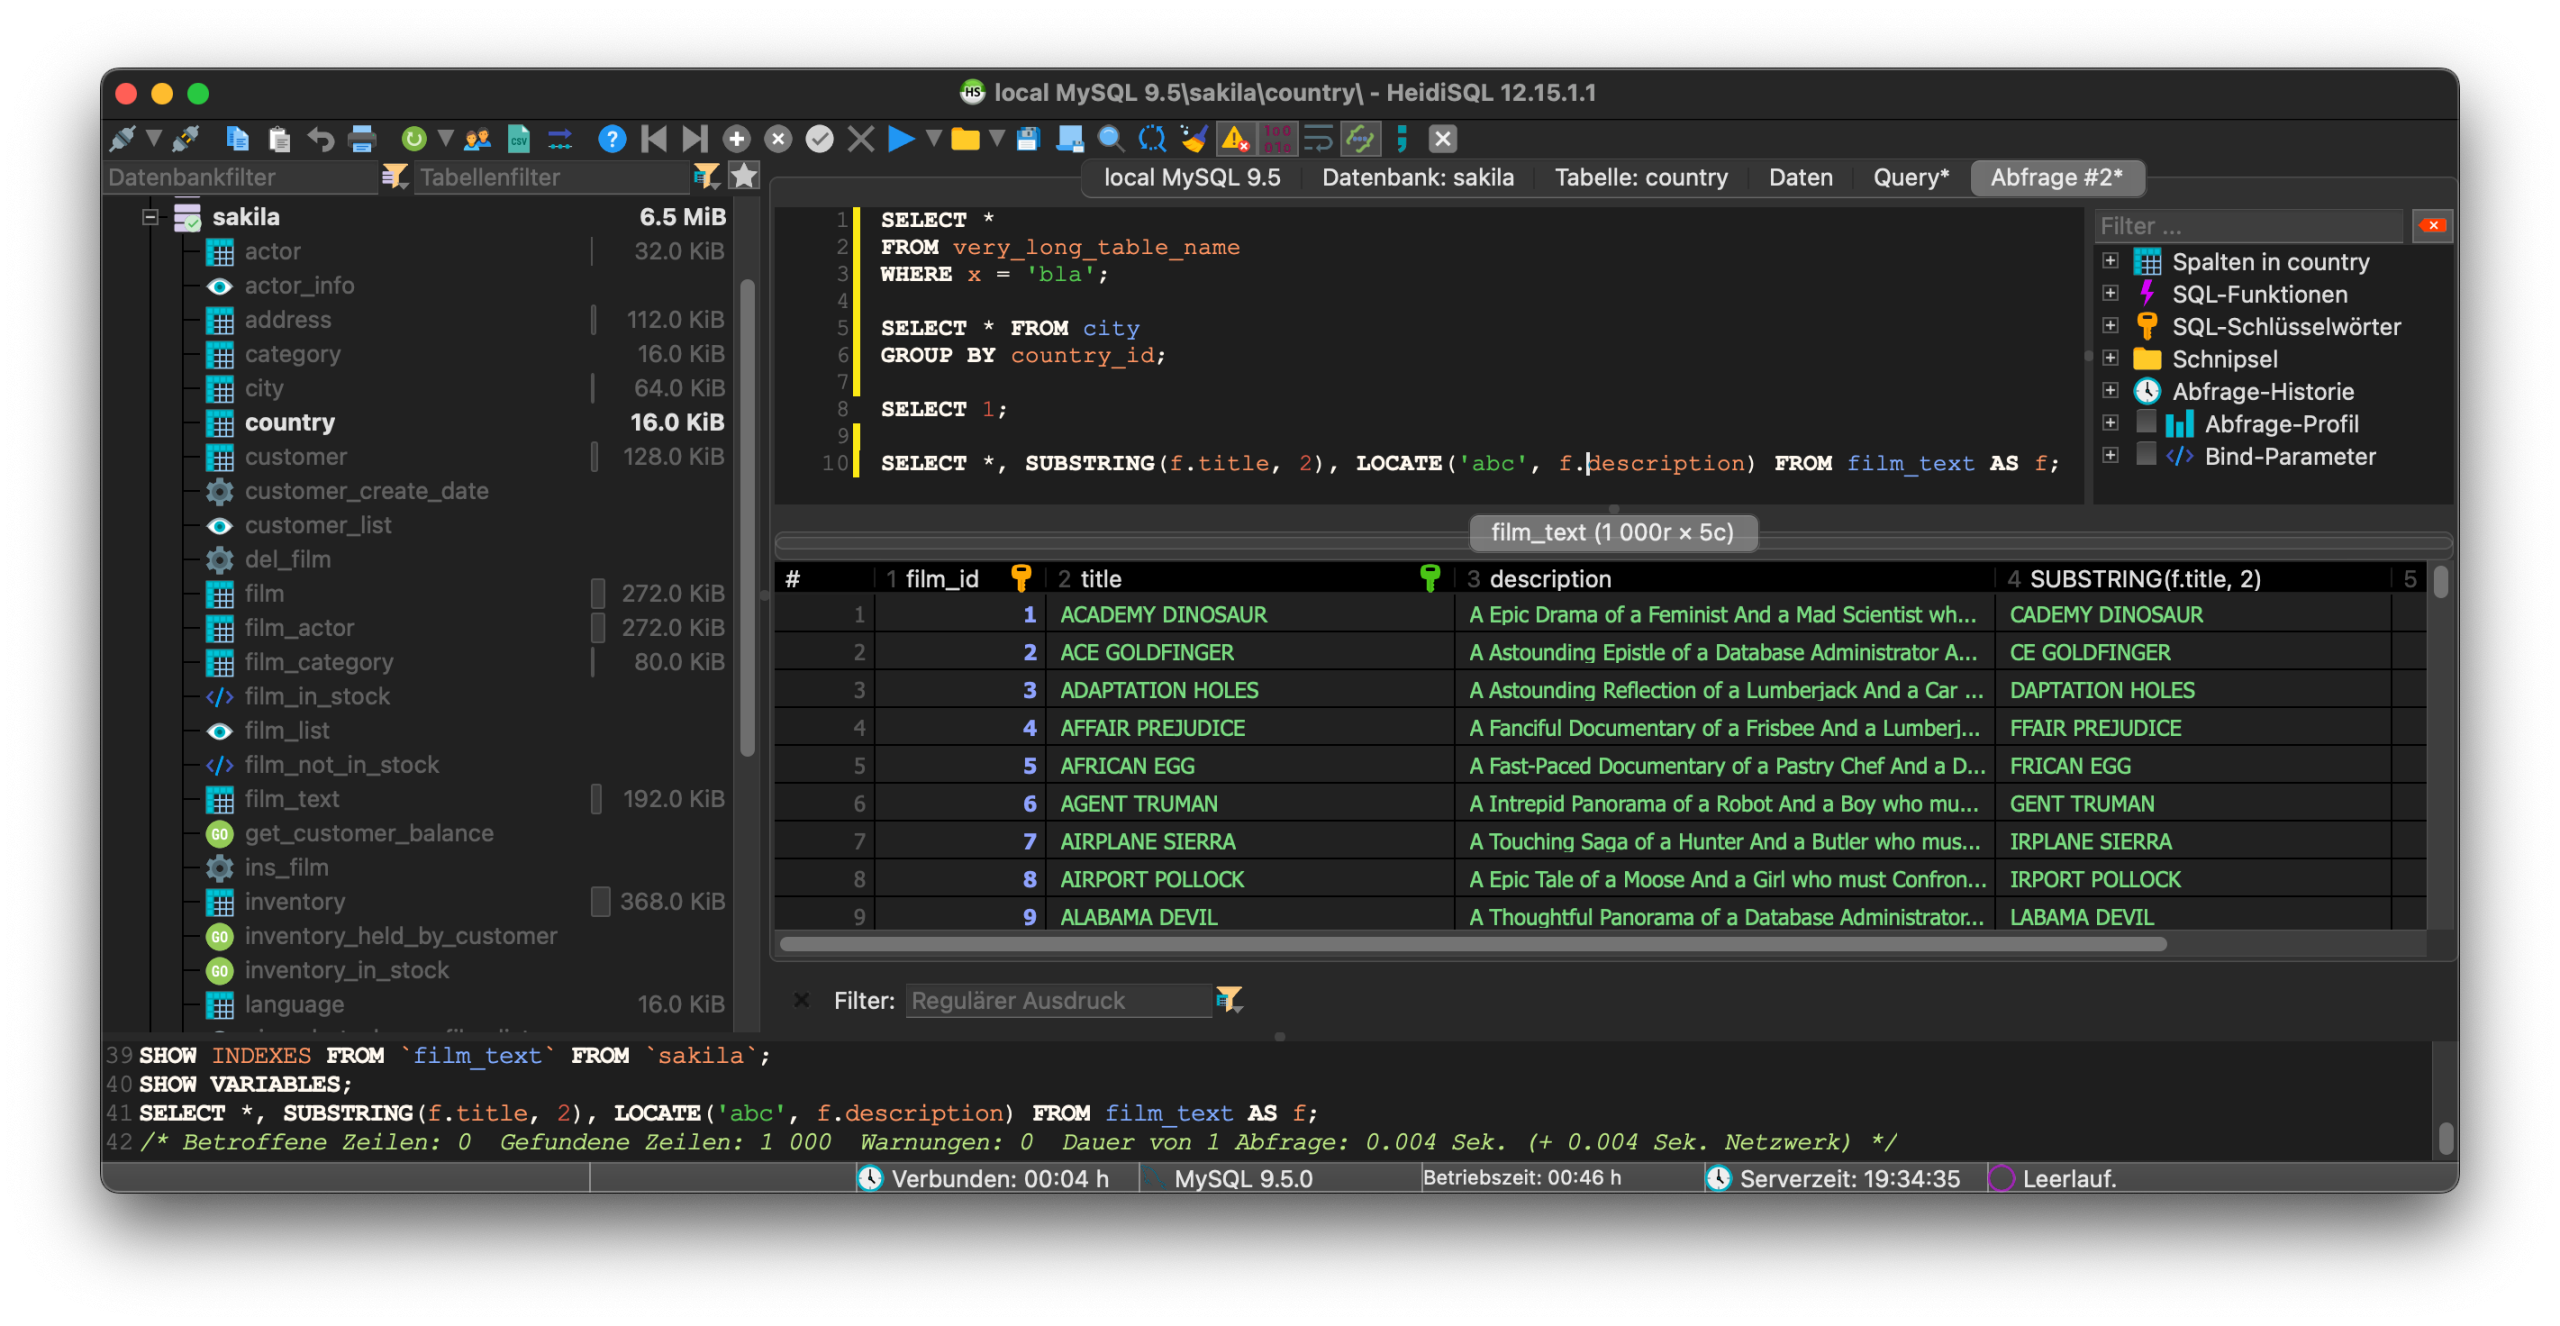Open the dropdown arrow next to run icon
The image size is (2560, 1326).
tap(933, 138)
